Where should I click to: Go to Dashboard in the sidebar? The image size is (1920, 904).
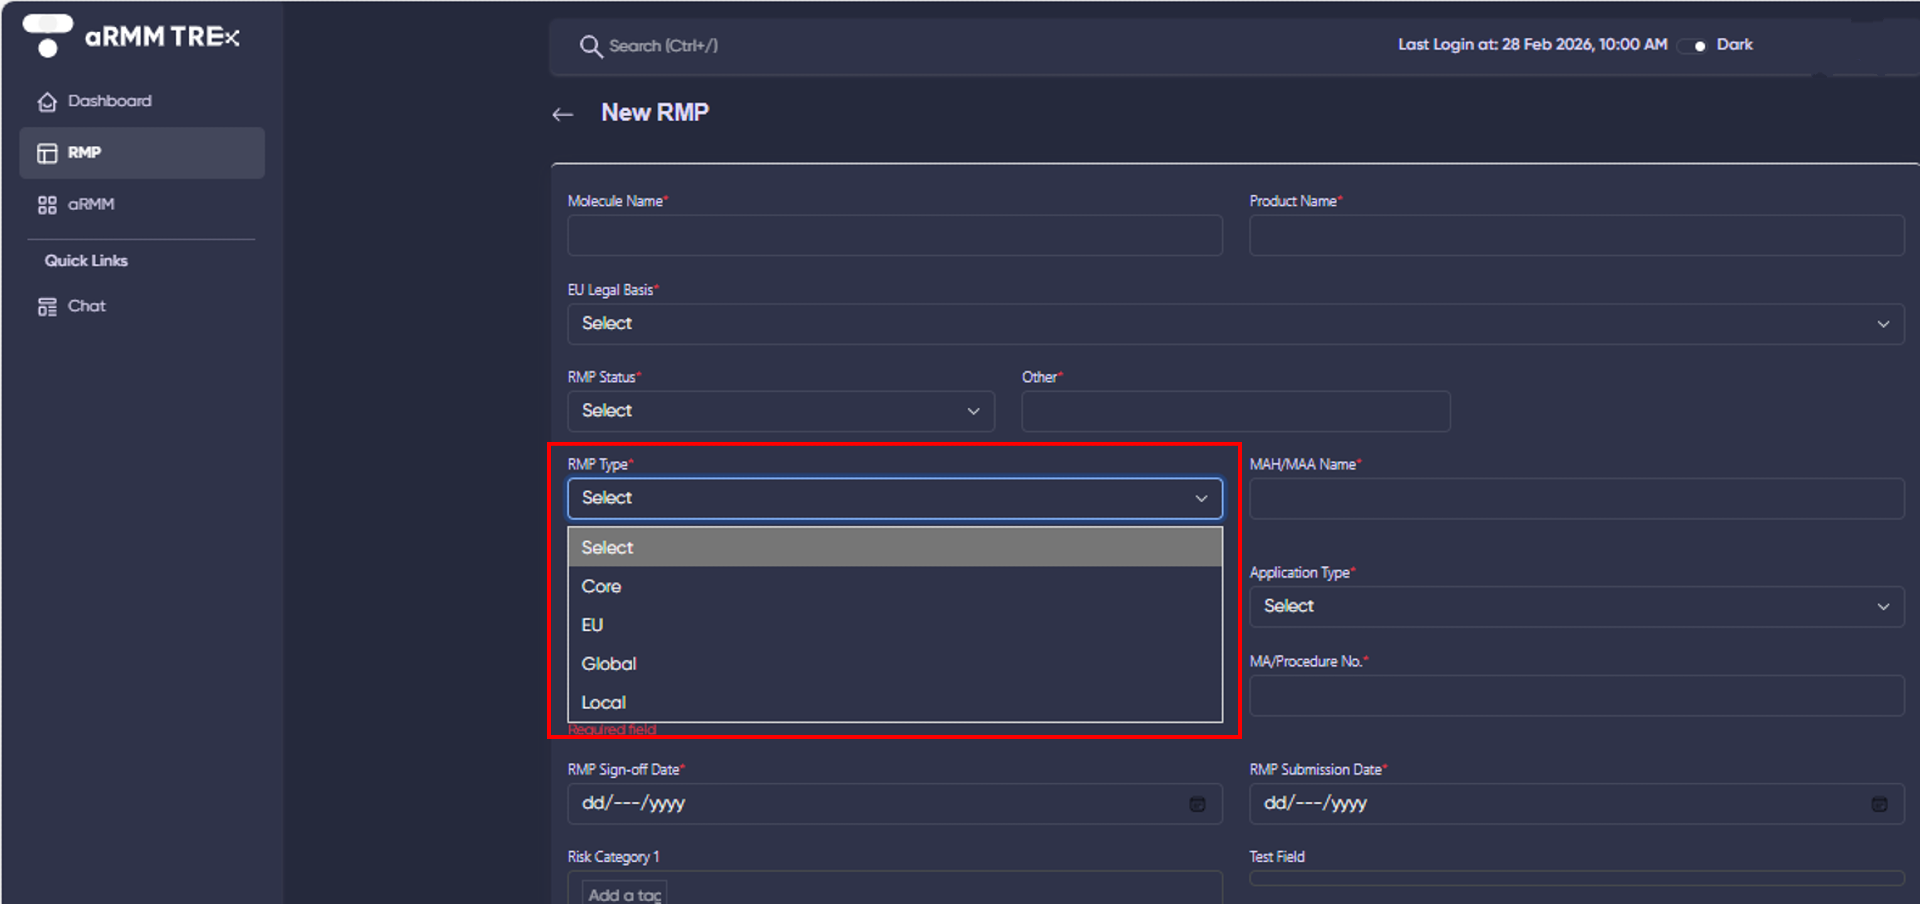(109, 101)
